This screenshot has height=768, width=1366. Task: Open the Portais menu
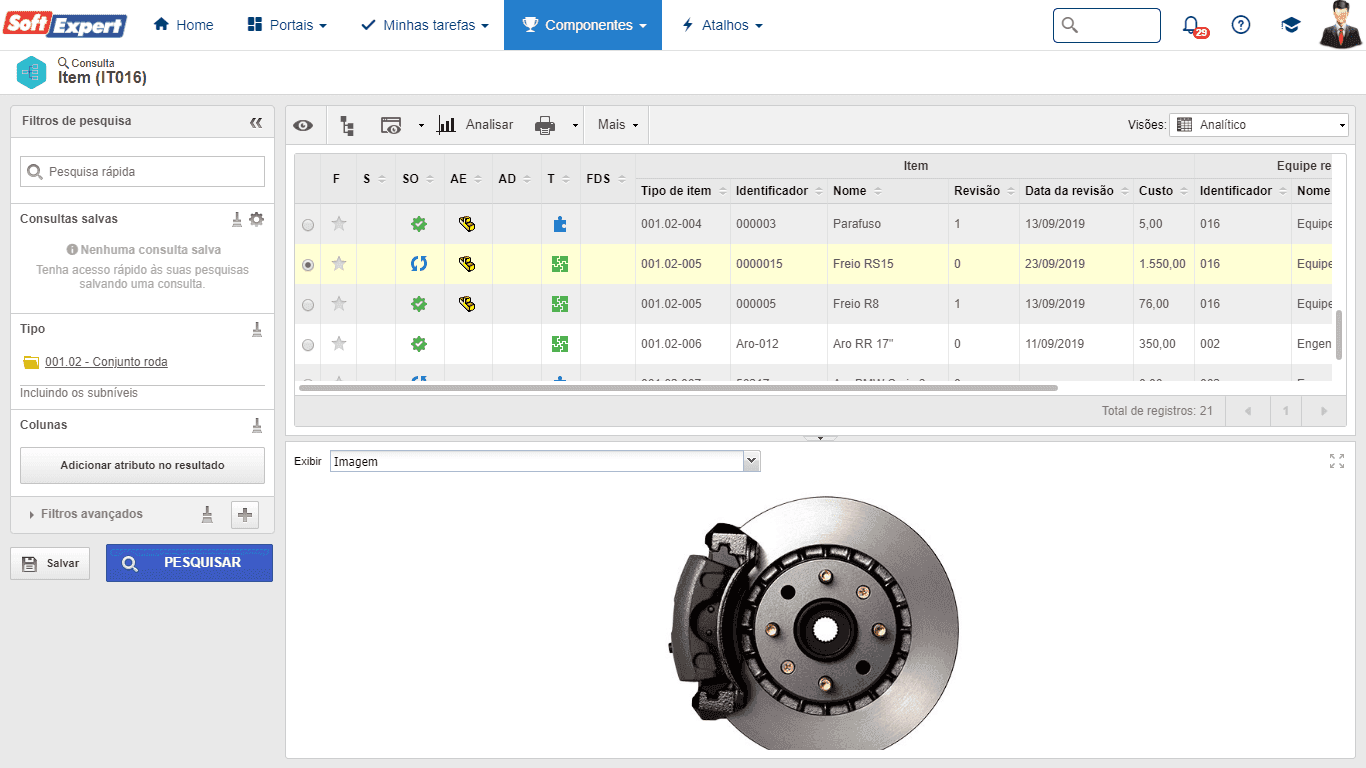point(287,25)
